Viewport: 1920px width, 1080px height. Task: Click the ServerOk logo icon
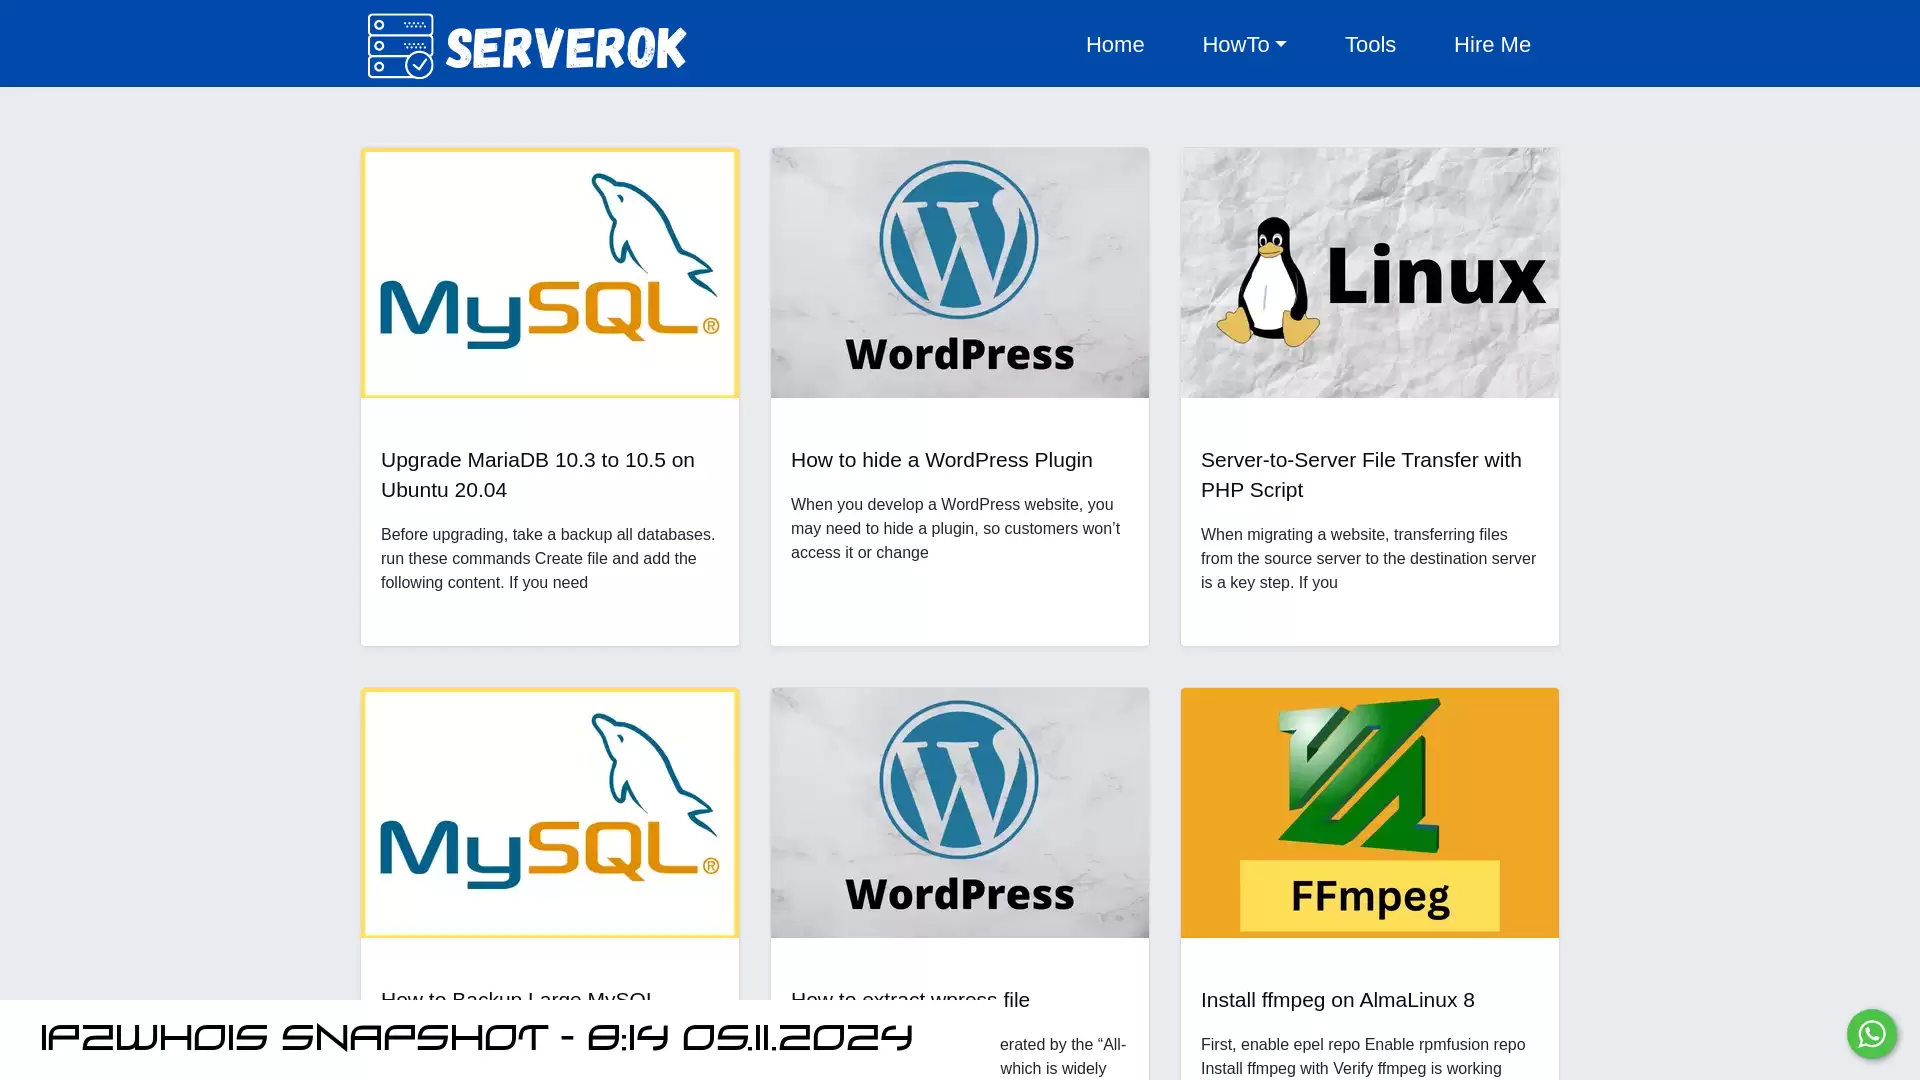[400, 46]
